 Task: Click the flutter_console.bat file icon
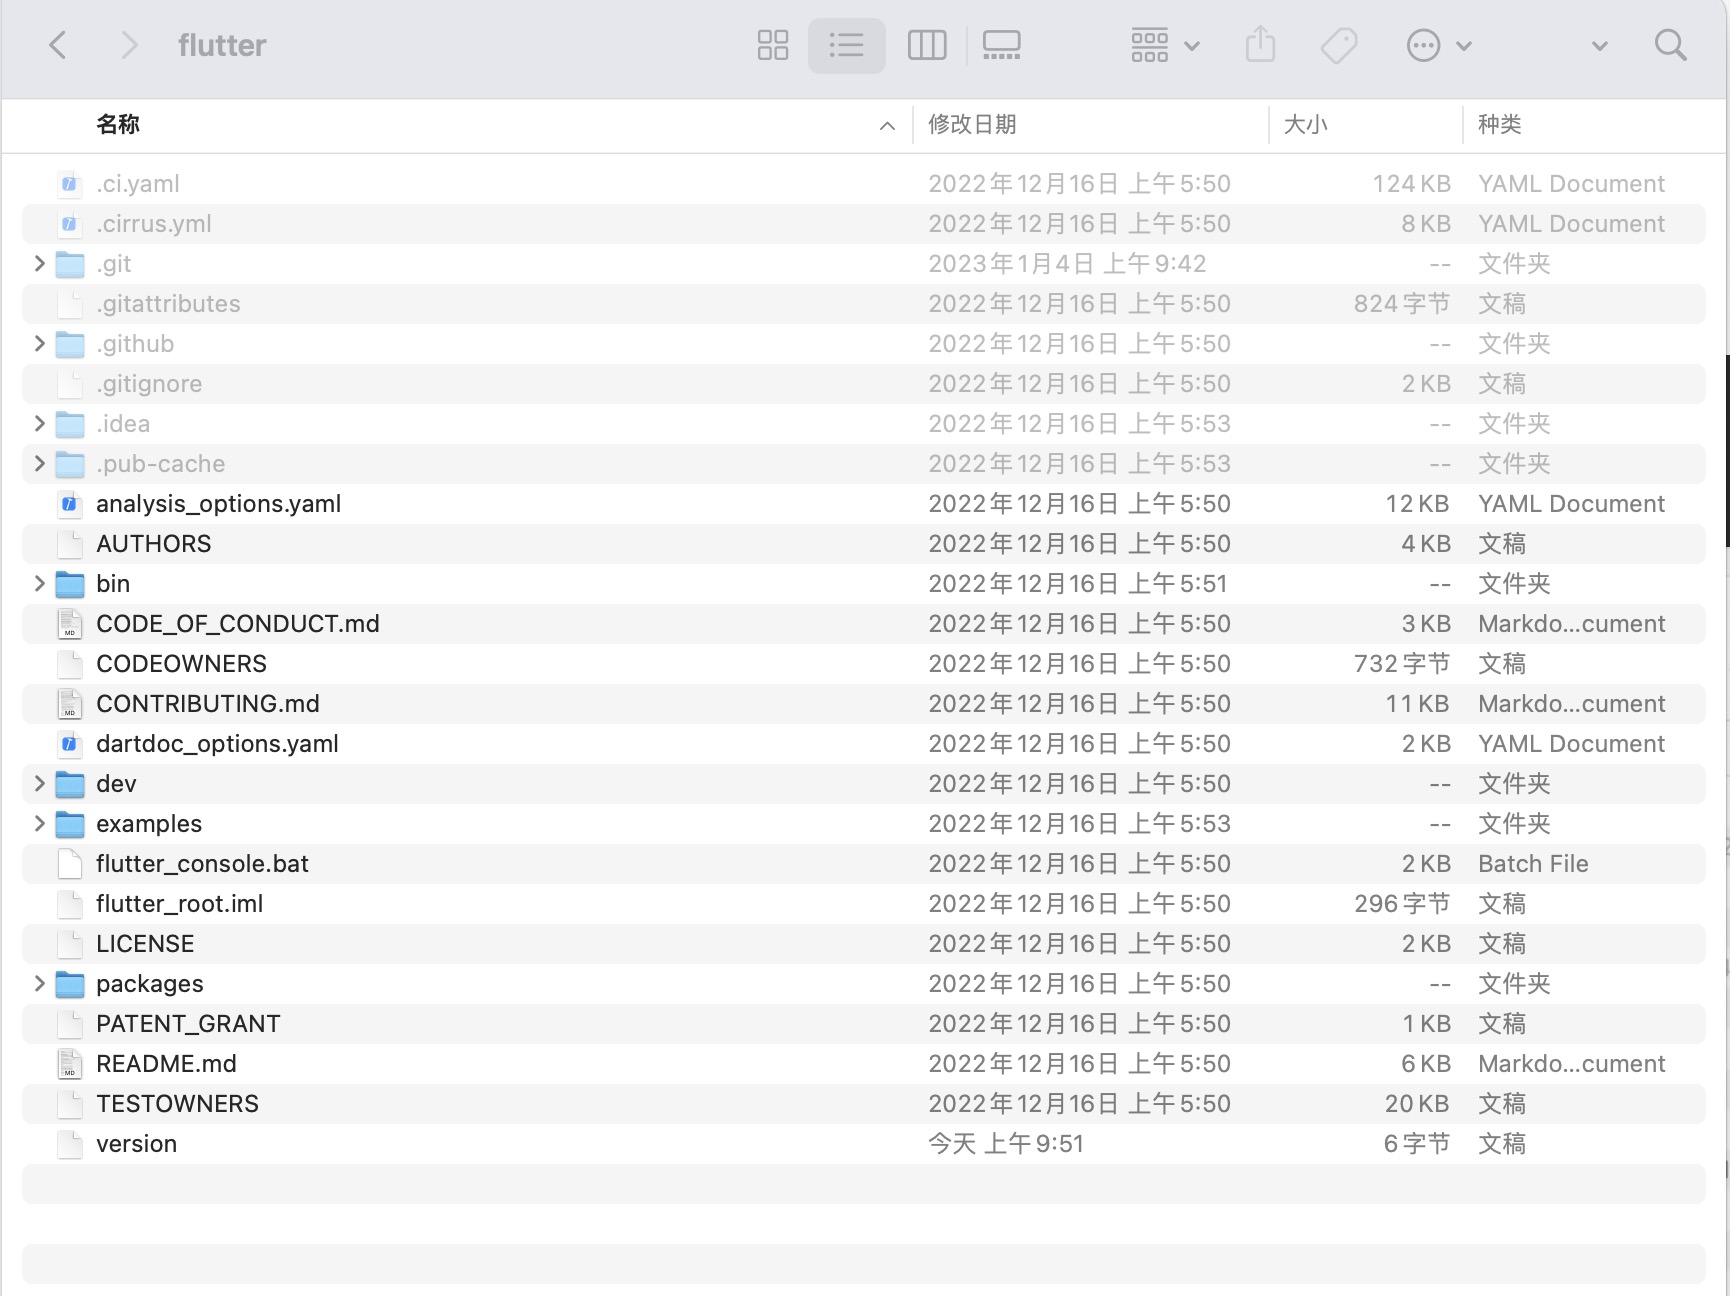(69, 864)
